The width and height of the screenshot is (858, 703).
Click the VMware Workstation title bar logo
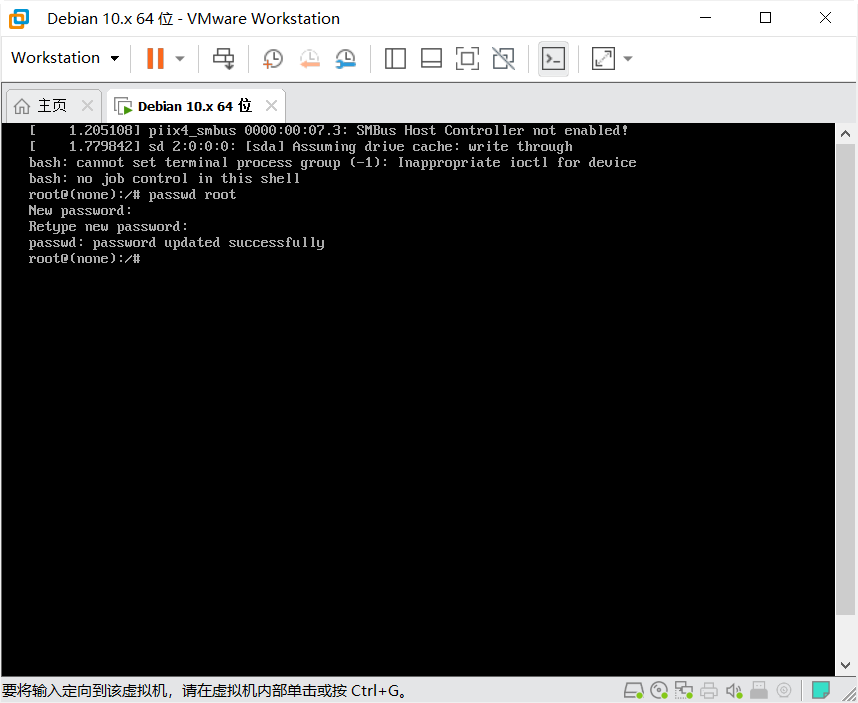tap(19, 19)
